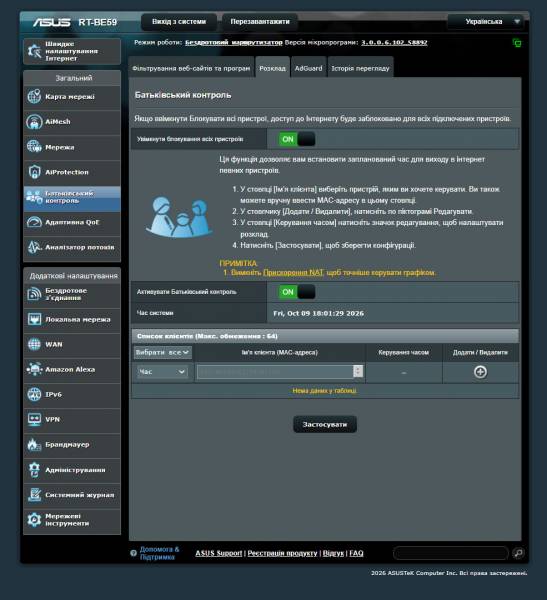
Task: Switch to Фільтрування веб-сайтів та програм tab
Action: coord(191,68)
